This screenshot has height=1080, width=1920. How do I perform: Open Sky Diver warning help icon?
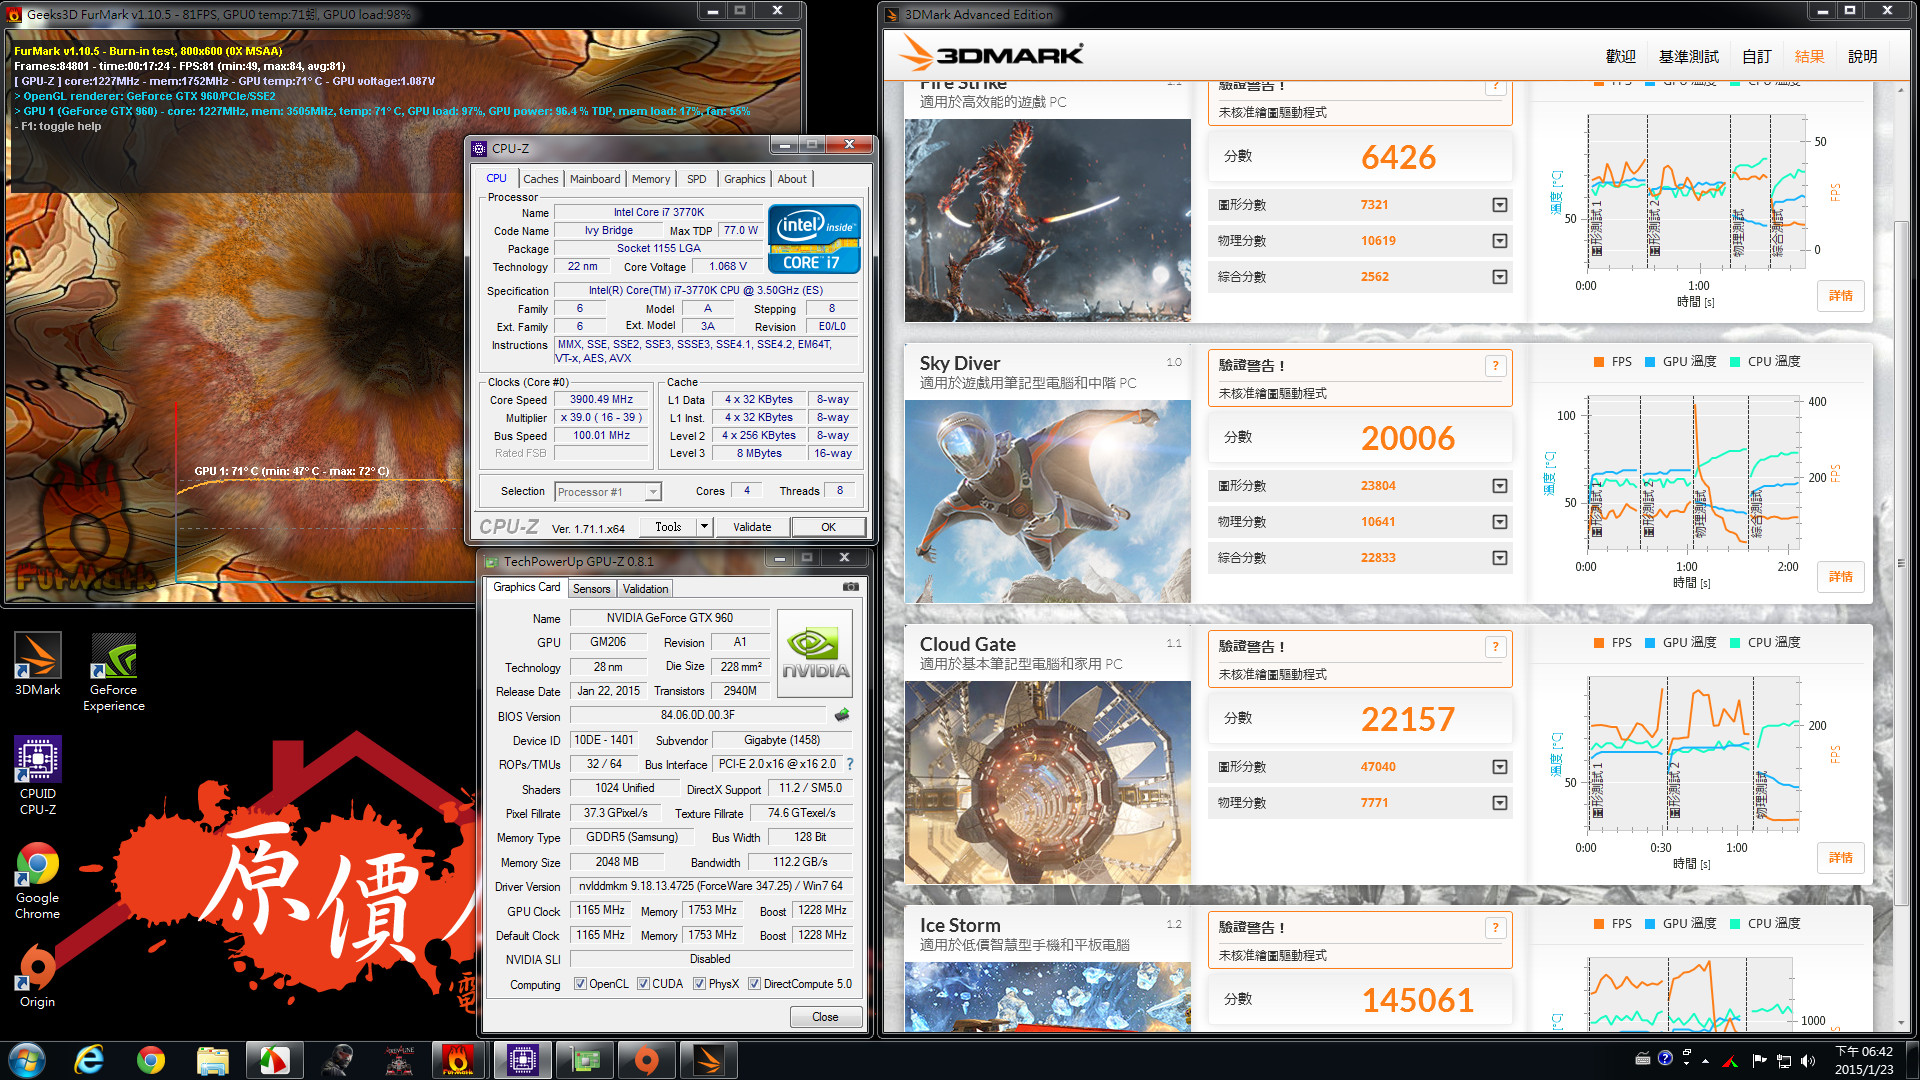coord(1495,366)
